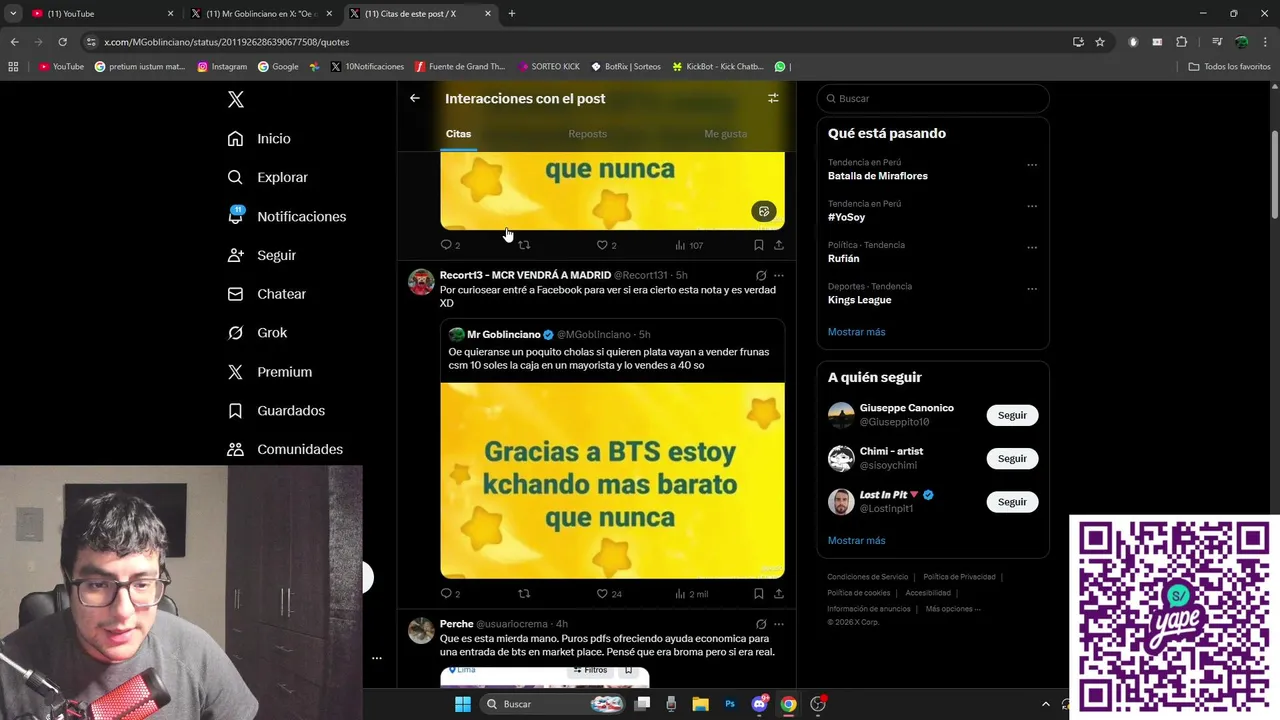The image size is (1280, 720).
Task: Open the SORTEO KICK bookmark
Action: pyautogui.click(x=549, y=67)
